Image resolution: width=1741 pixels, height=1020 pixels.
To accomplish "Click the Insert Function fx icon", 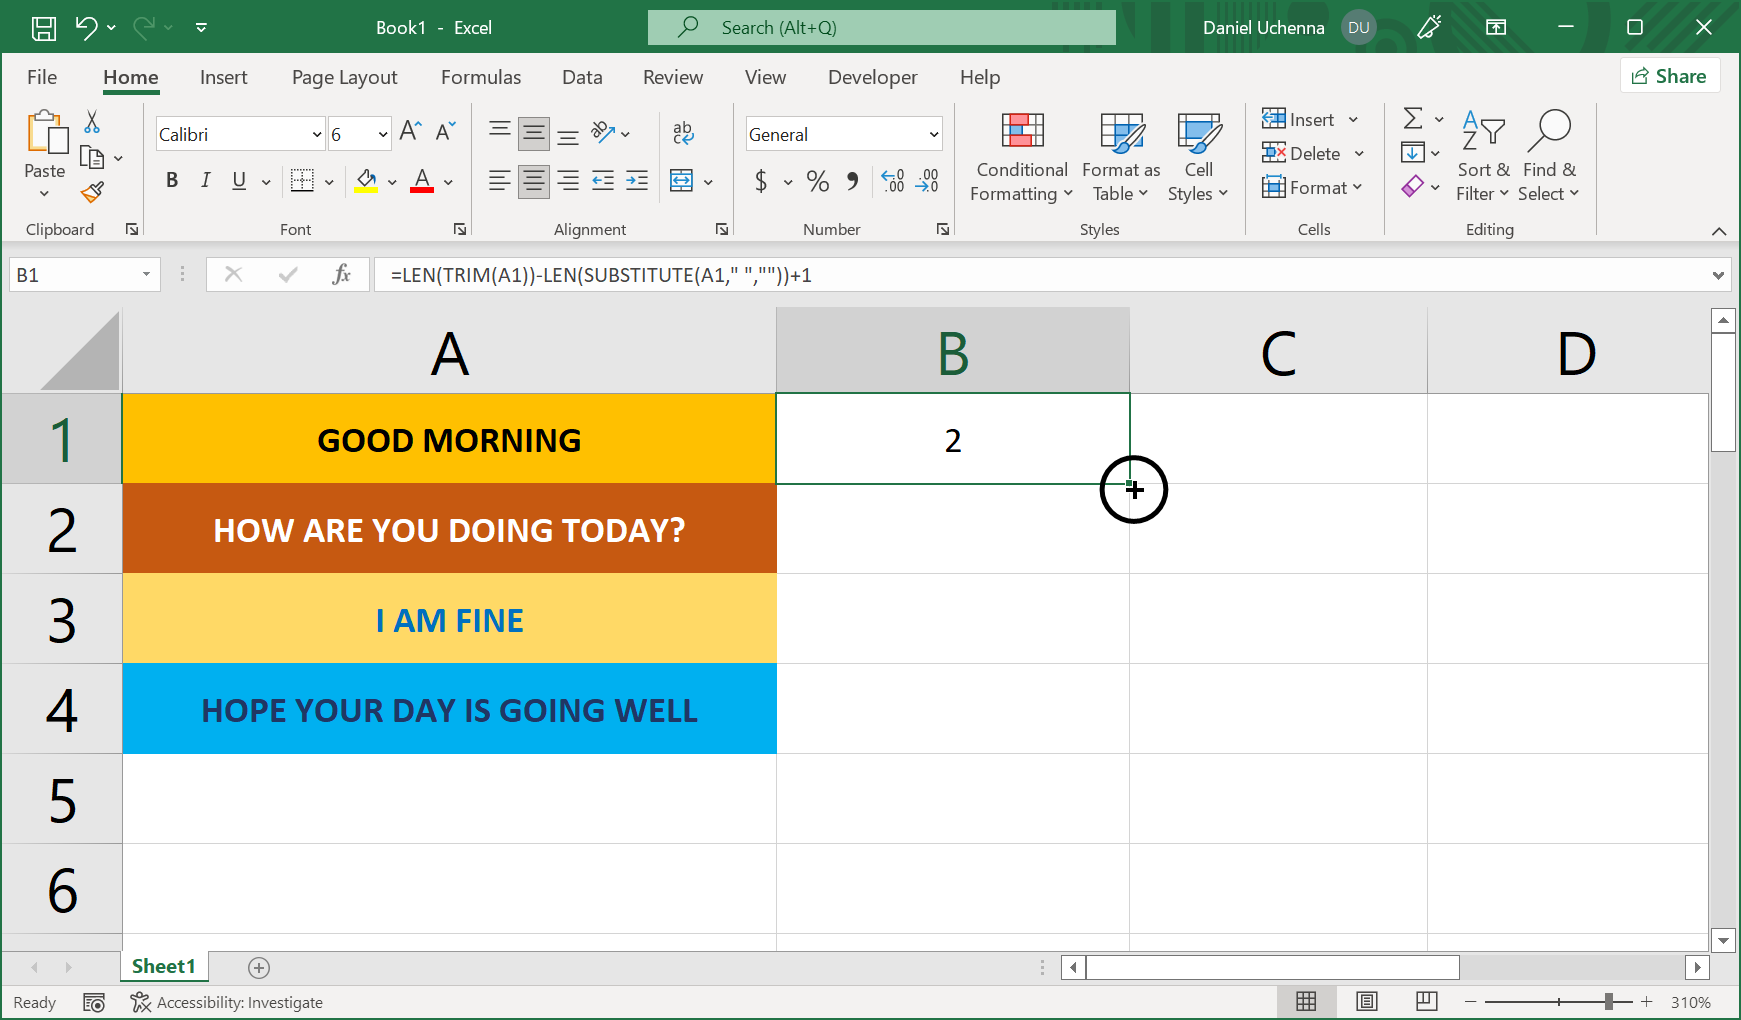I will point(341,275).
